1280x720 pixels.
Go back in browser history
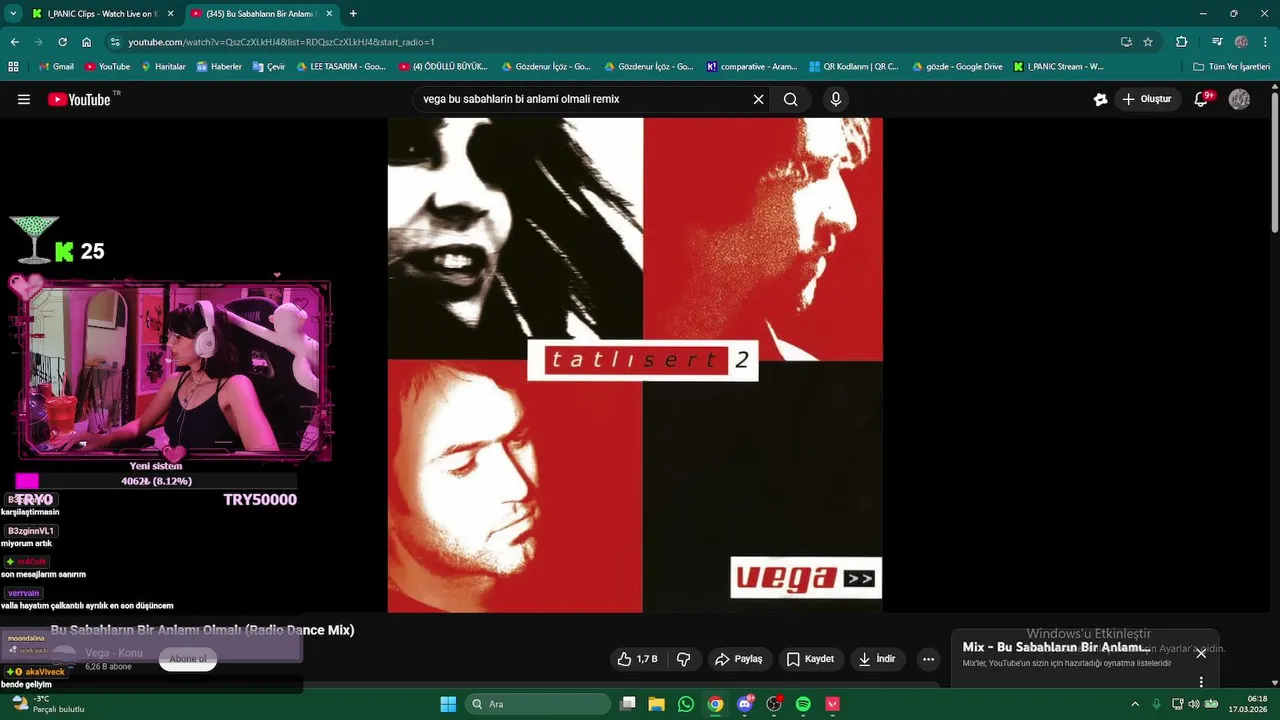[x=15, y=42]
